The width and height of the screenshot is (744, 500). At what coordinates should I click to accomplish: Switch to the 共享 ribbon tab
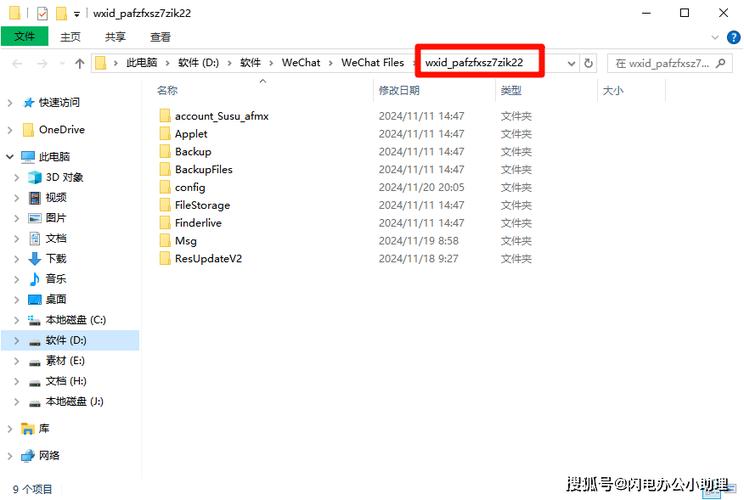coord(115,37)
